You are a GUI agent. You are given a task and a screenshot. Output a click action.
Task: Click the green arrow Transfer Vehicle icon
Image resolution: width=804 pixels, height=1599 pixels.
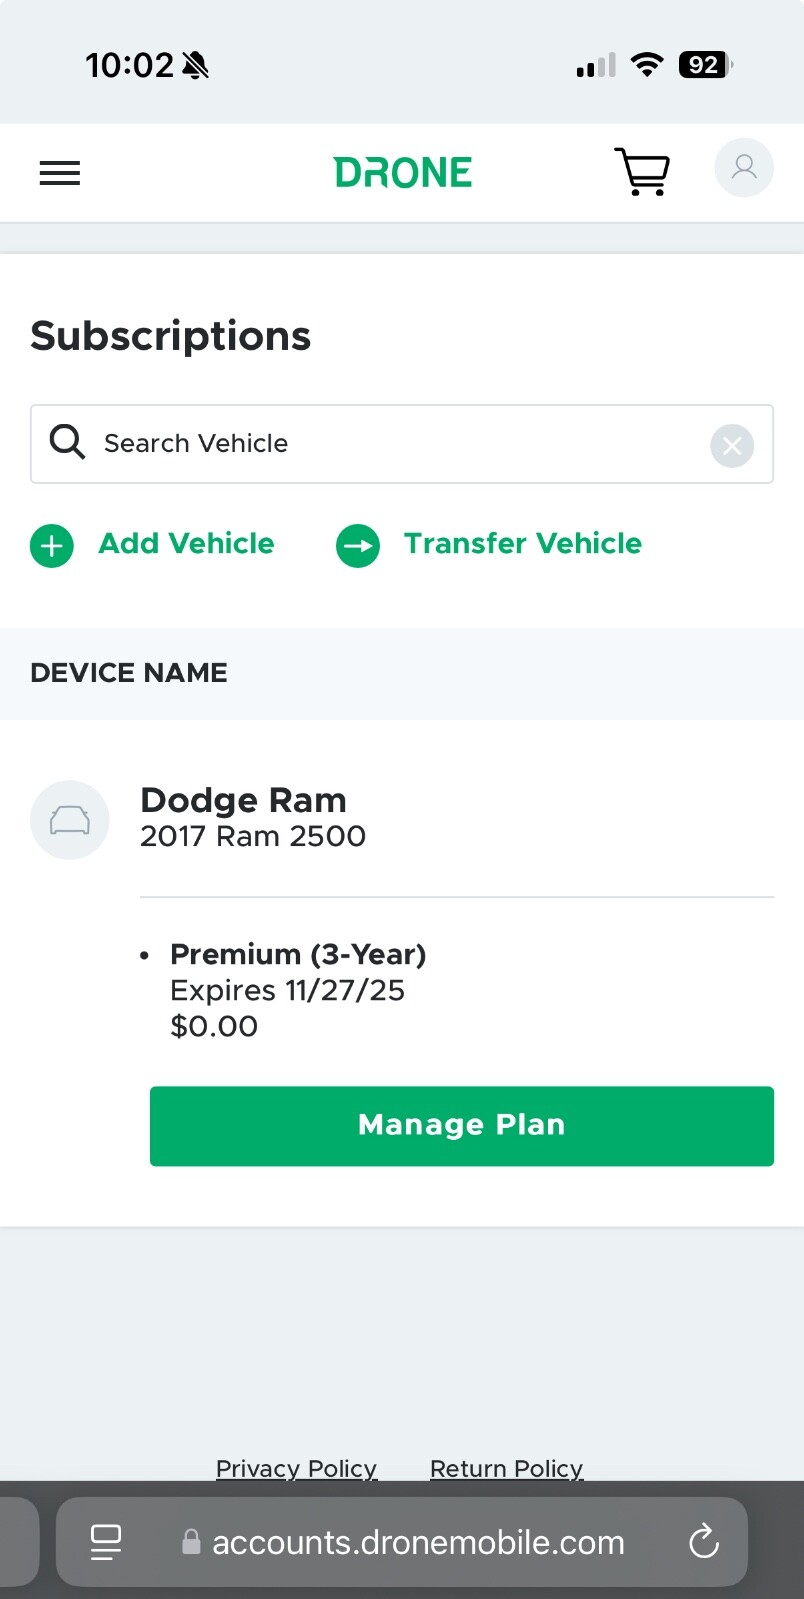point(358,546)
